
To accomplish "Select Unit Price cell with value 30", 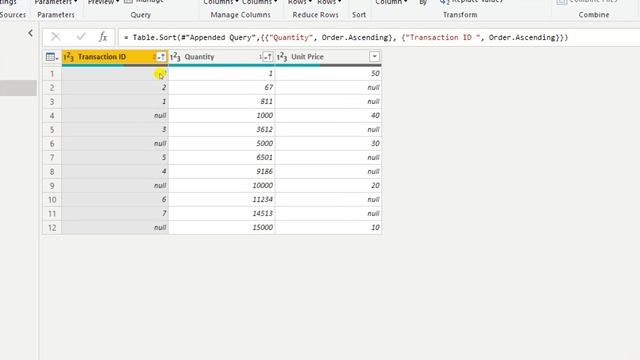I will point(328,144).
